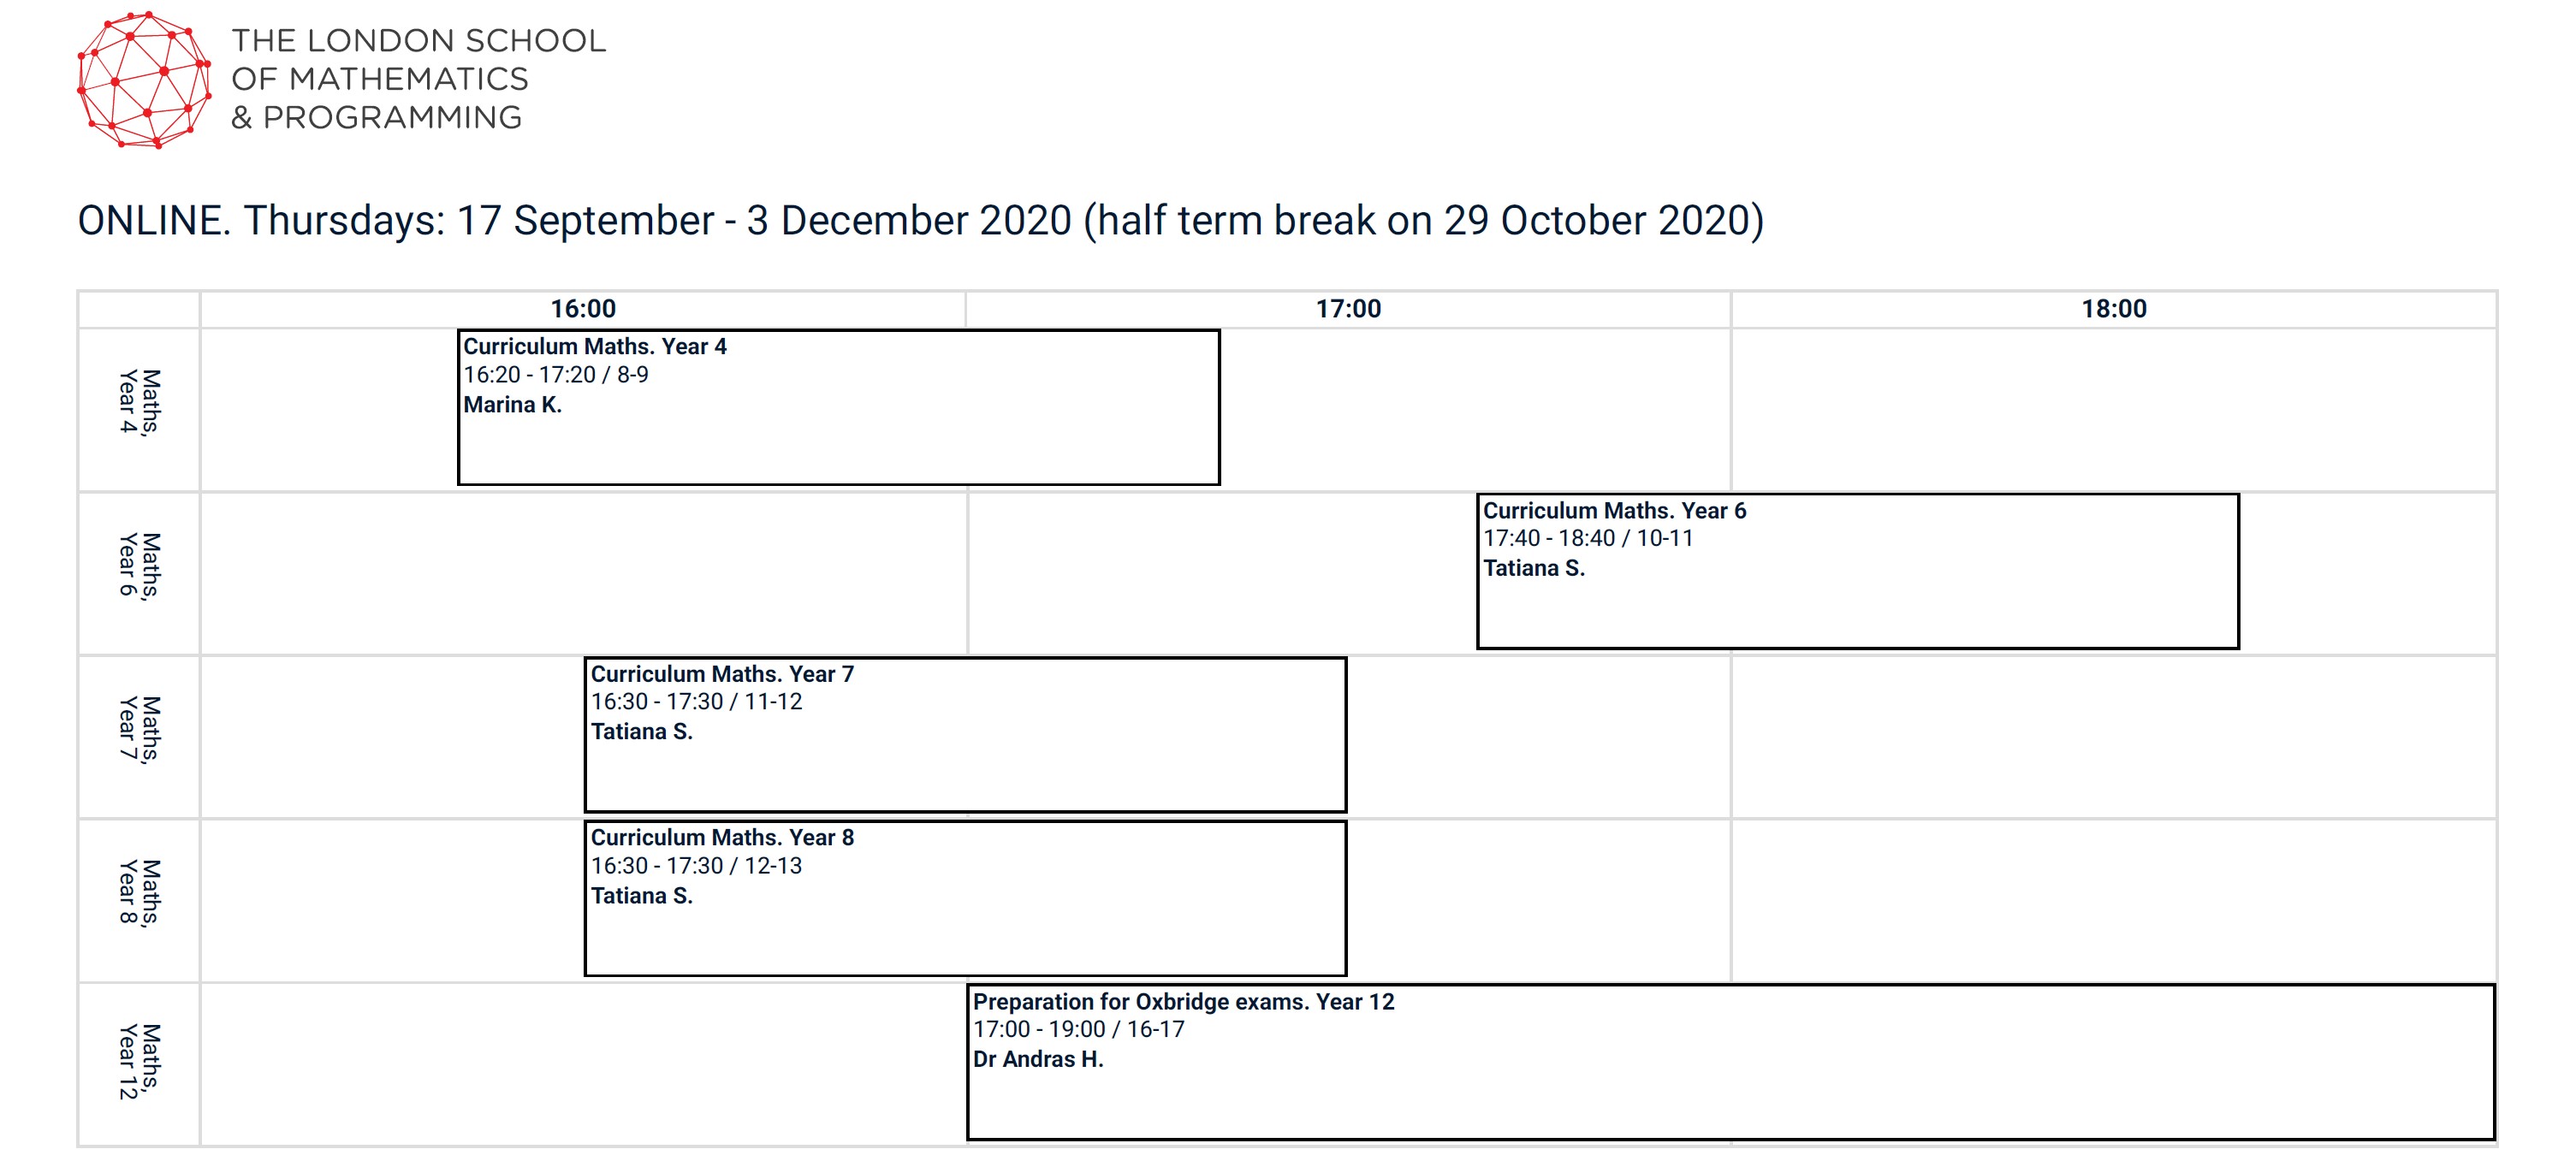Select the Curriculum Maths Year 7 session
Screen dimensions: 2576x1161
pos(965,734)
